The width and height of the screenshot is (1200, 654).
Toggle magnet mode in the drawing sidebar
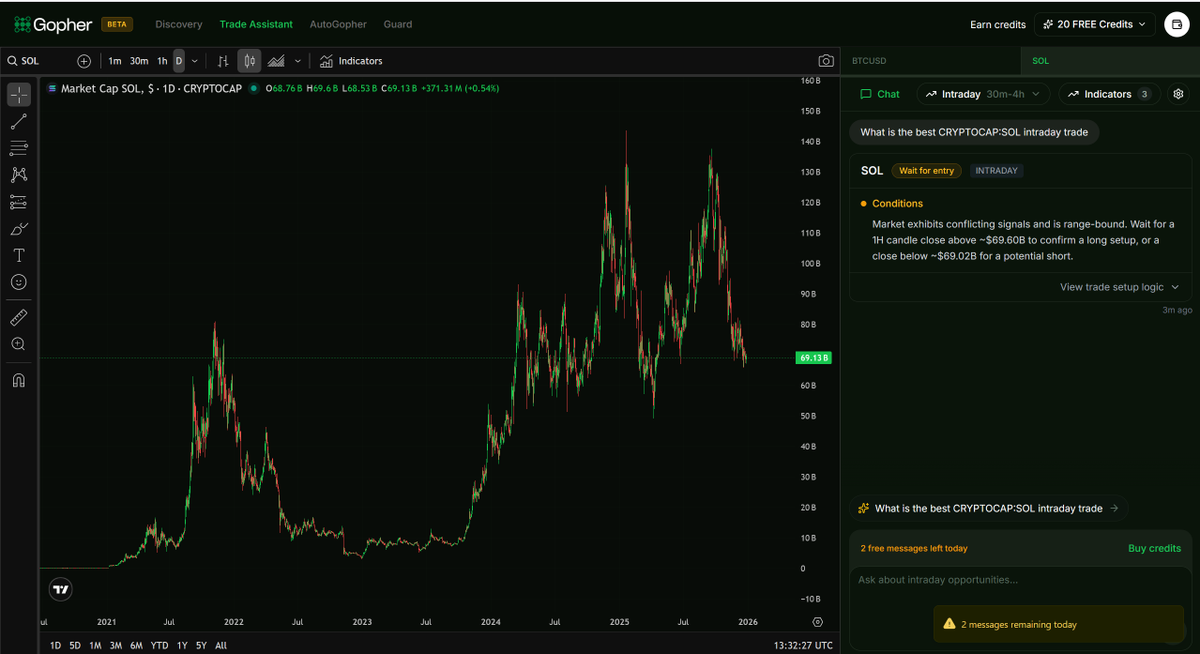[18, 379]
